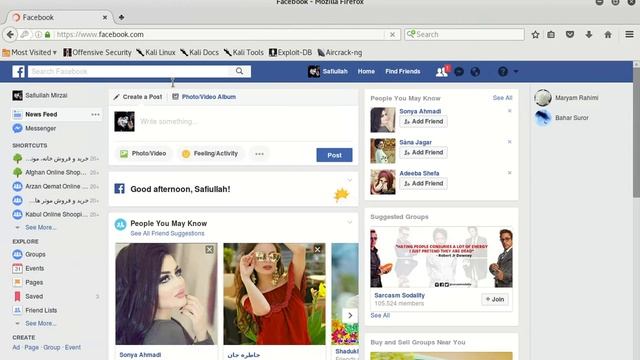640x360 pixels.
Task: Add Sonya Ahmadi as friend
Action: (423, 122)
